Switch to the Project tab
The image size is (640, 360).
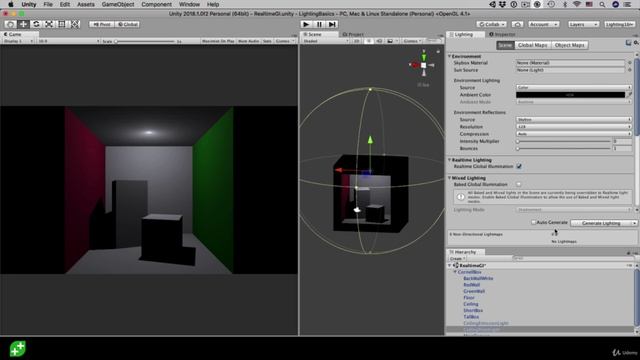(x=353, y=34)
